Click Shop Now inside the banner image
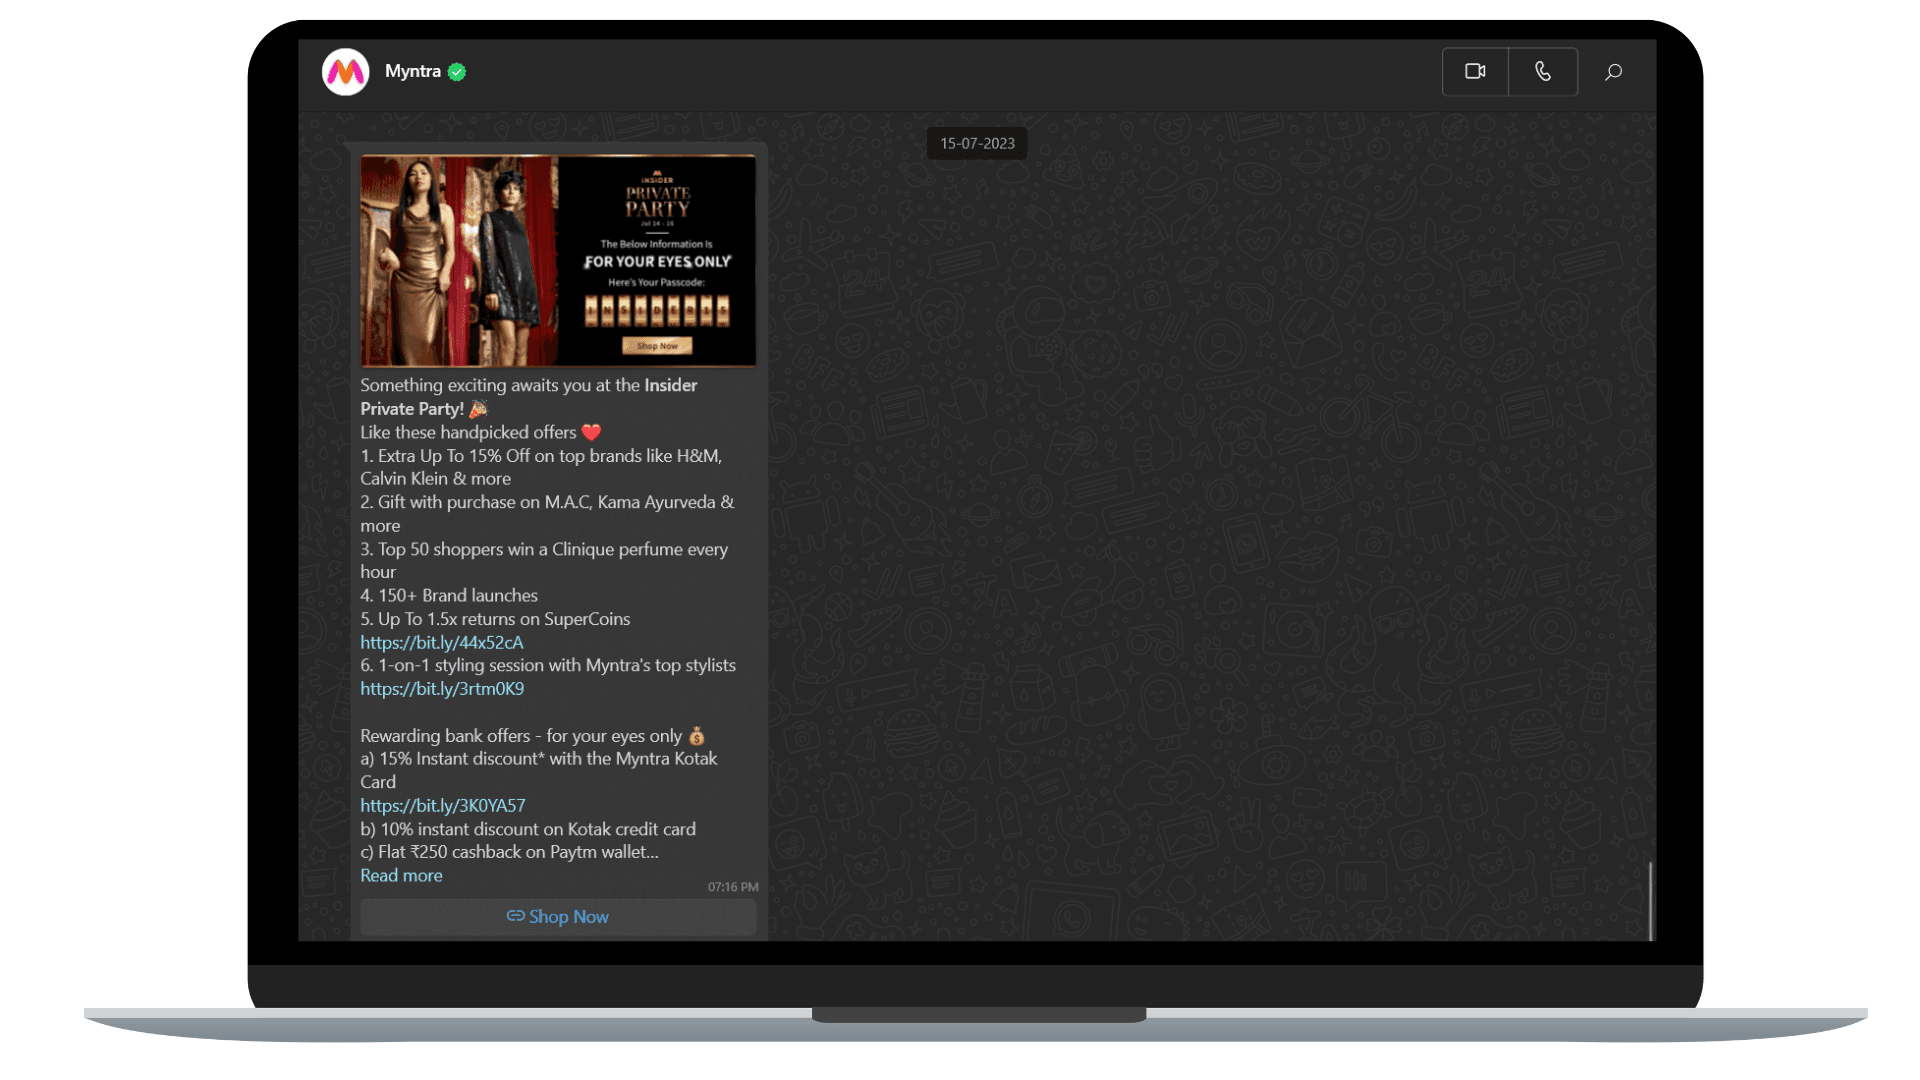 [657, 346]
